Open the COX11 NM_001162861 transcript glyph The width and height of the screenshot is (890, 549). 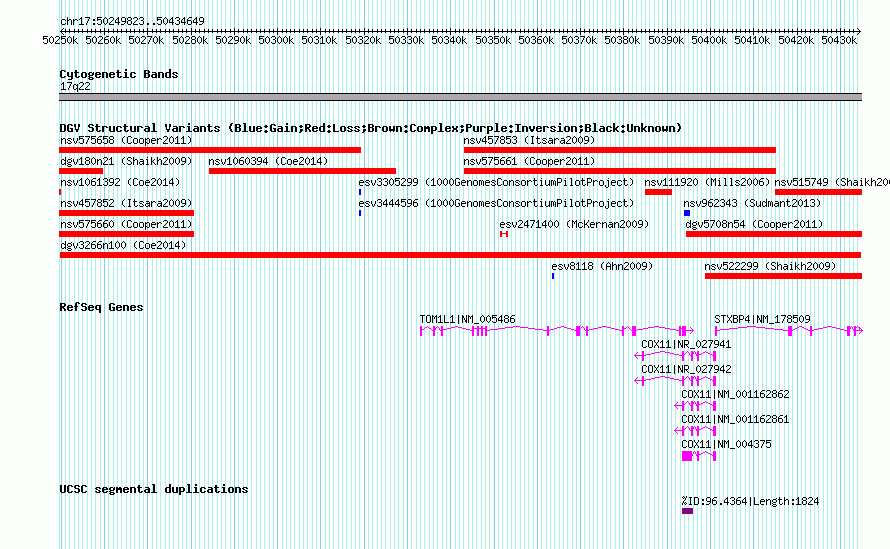click(695, 431)
